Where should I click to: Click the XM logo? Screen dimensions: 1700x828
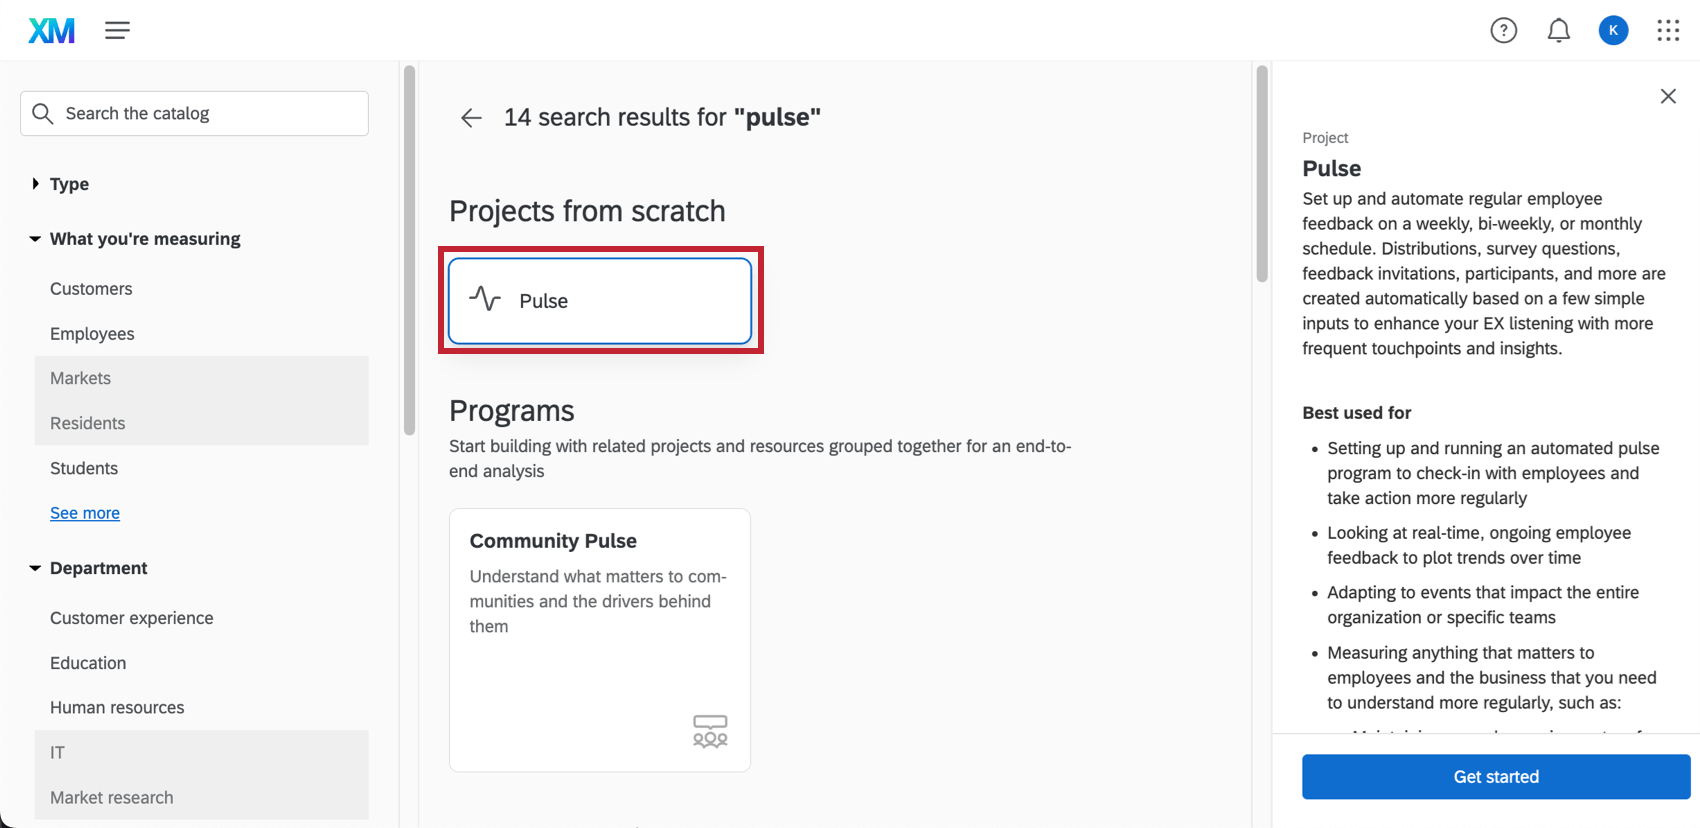51,31
